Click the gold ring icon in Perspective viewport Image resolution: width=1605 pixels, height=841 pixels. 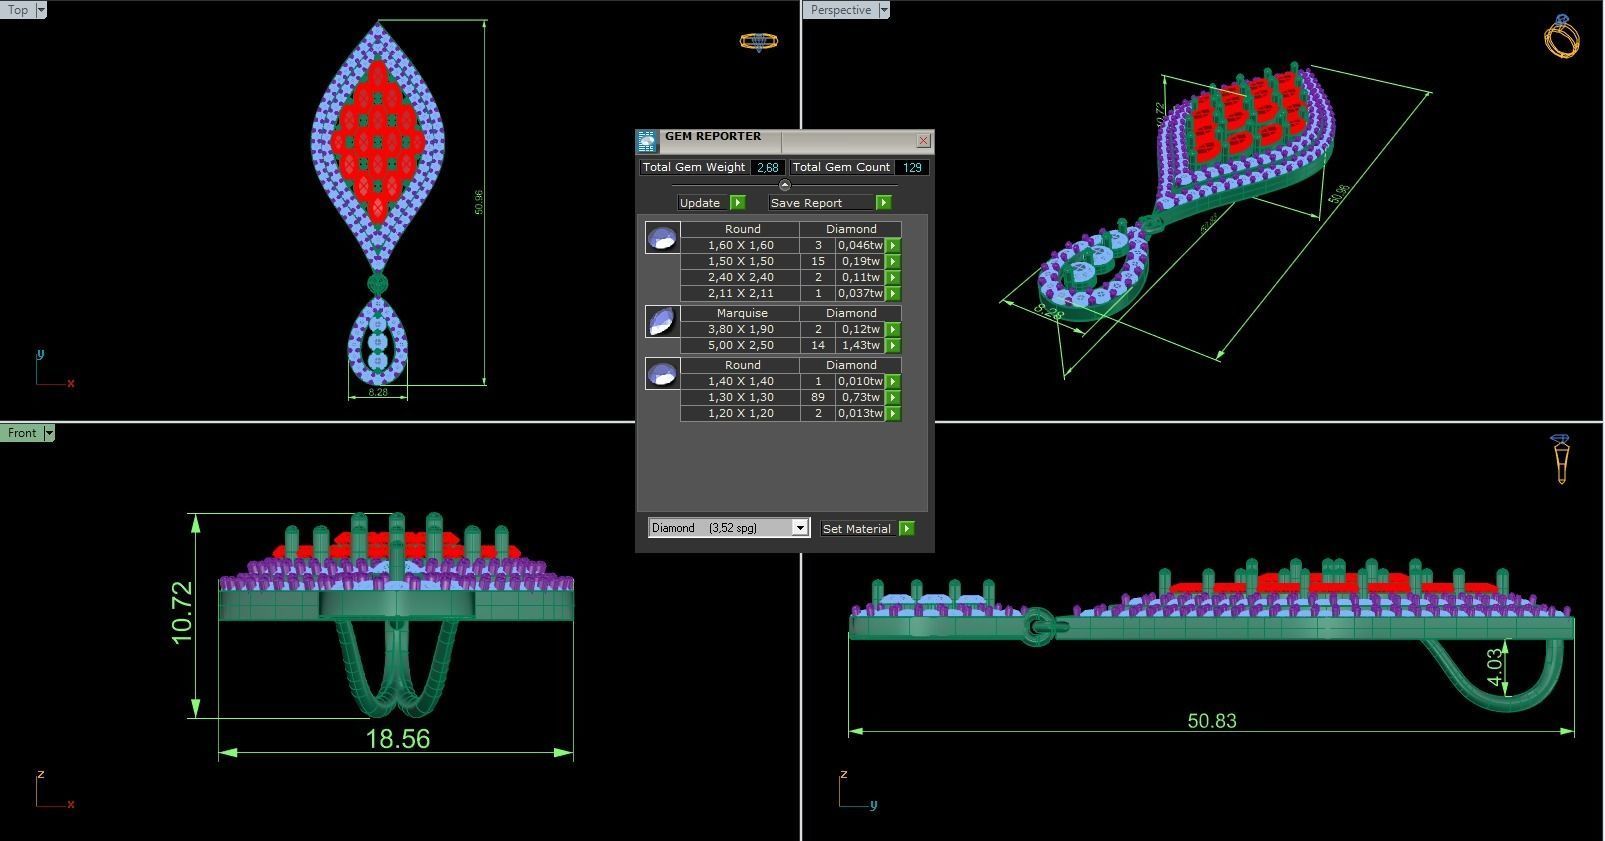click(1562, 37)
